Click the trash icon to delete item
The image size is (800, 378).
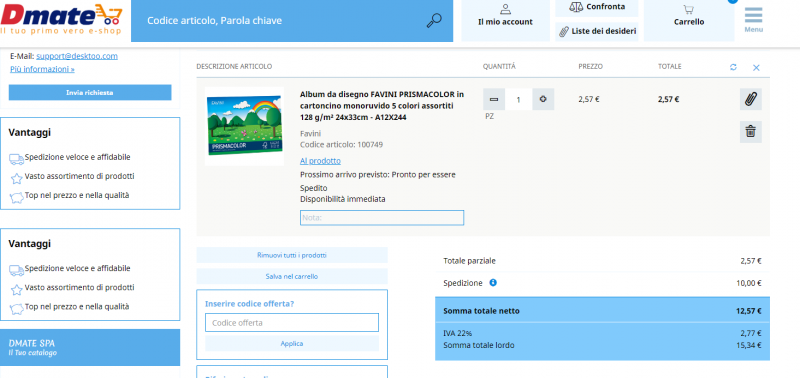751,132
